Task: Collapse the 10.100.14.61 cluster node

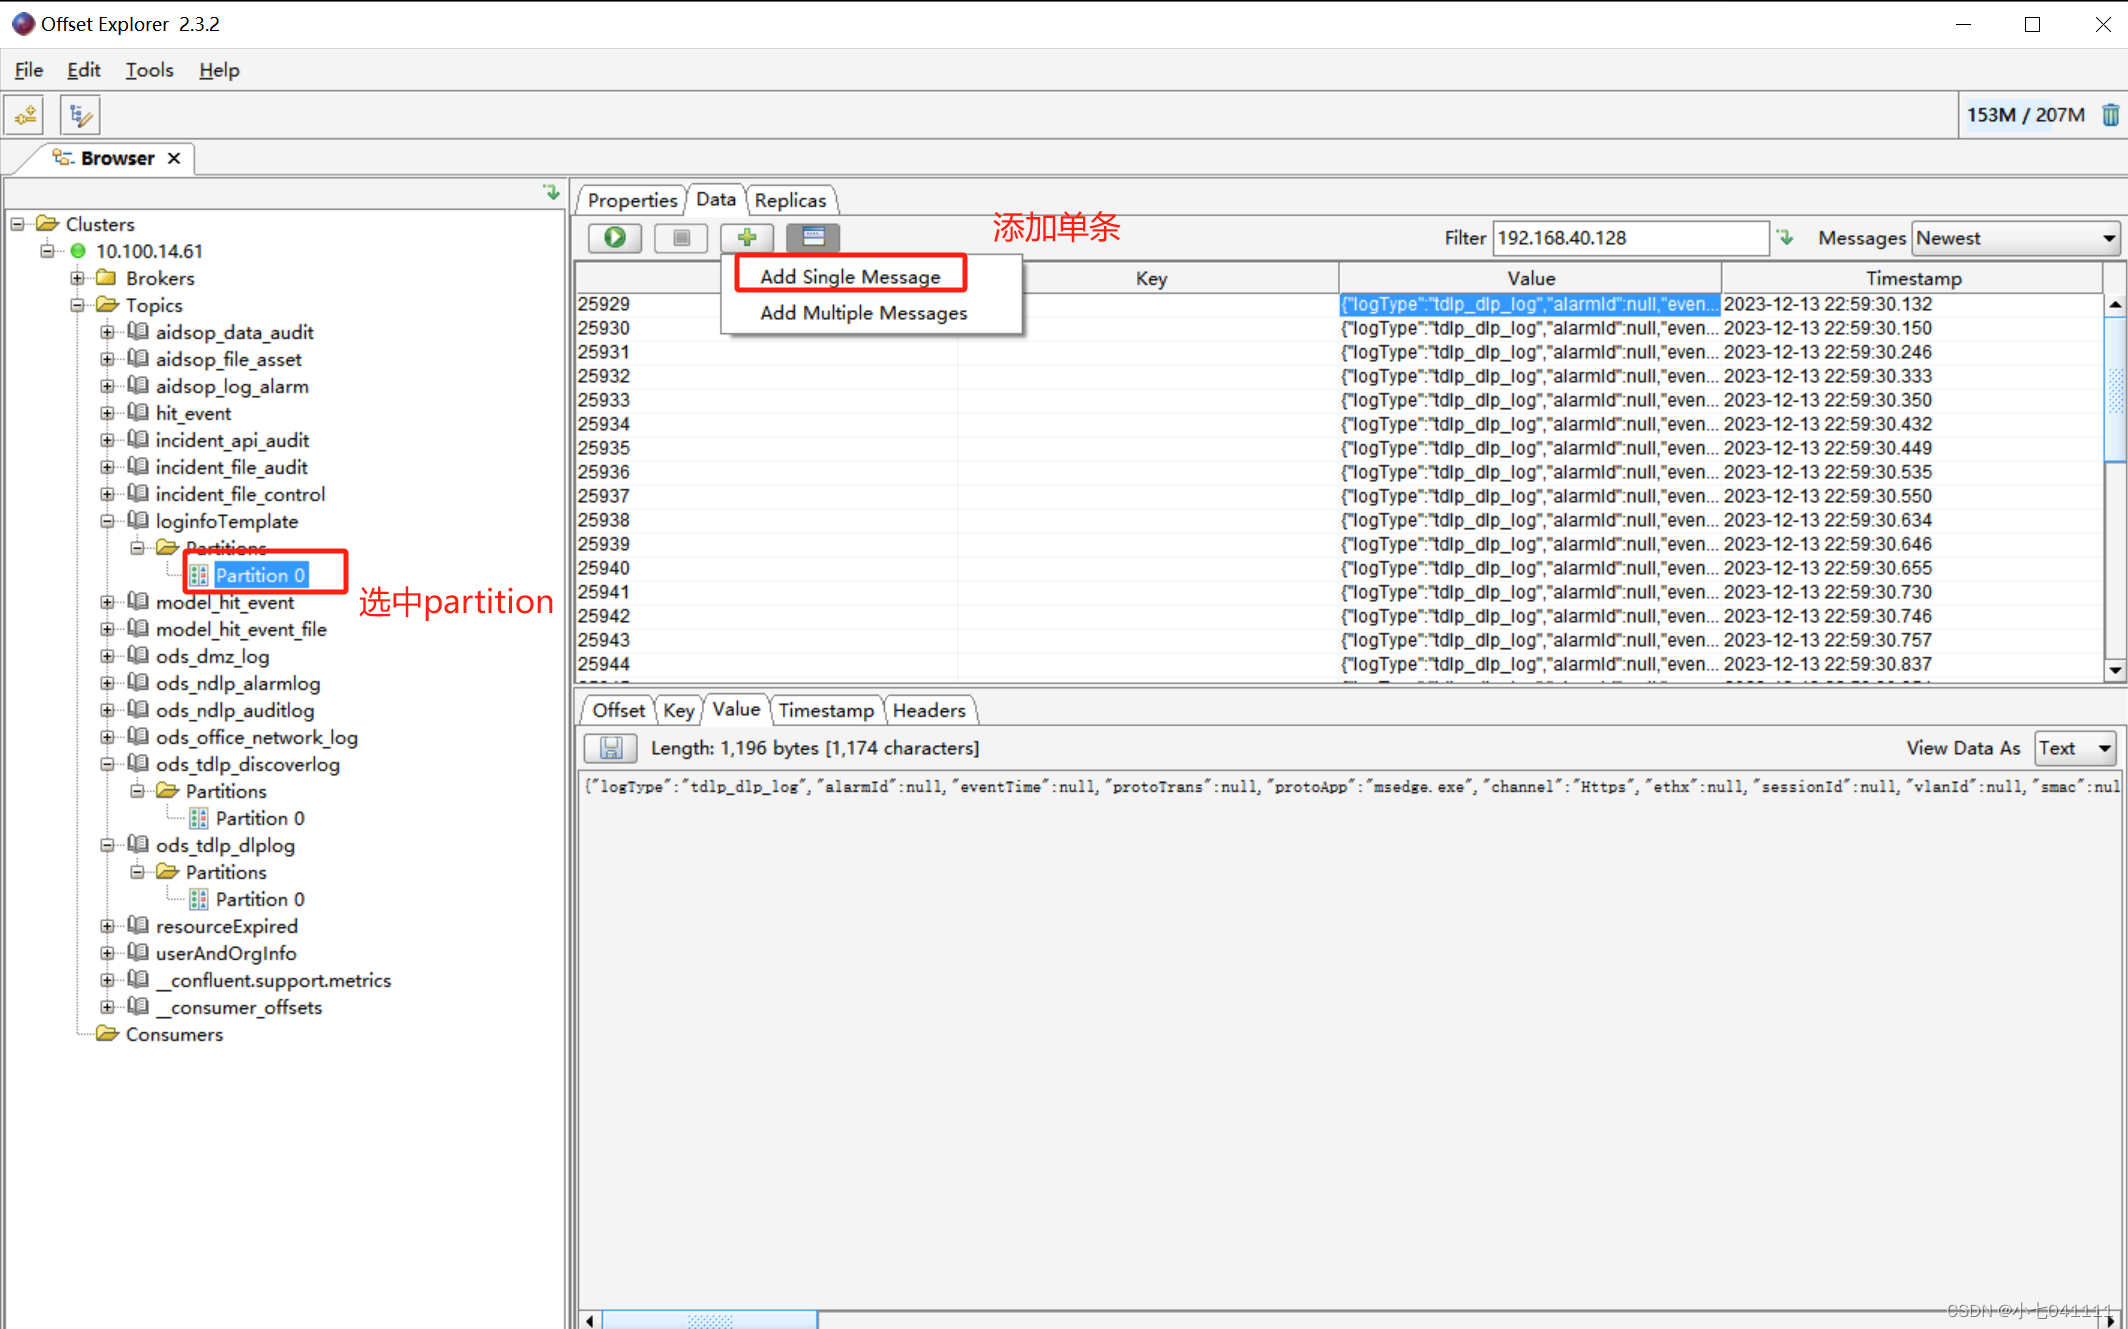Action: [x=48, y=251]
